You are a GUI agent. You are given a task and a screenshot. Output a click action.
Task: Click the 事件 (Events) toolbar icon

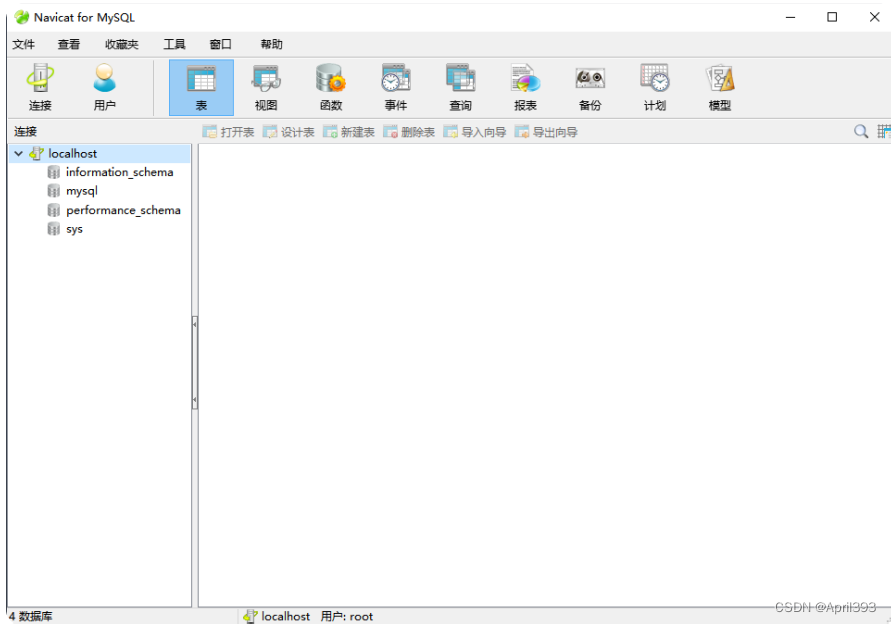coord(396,87)
